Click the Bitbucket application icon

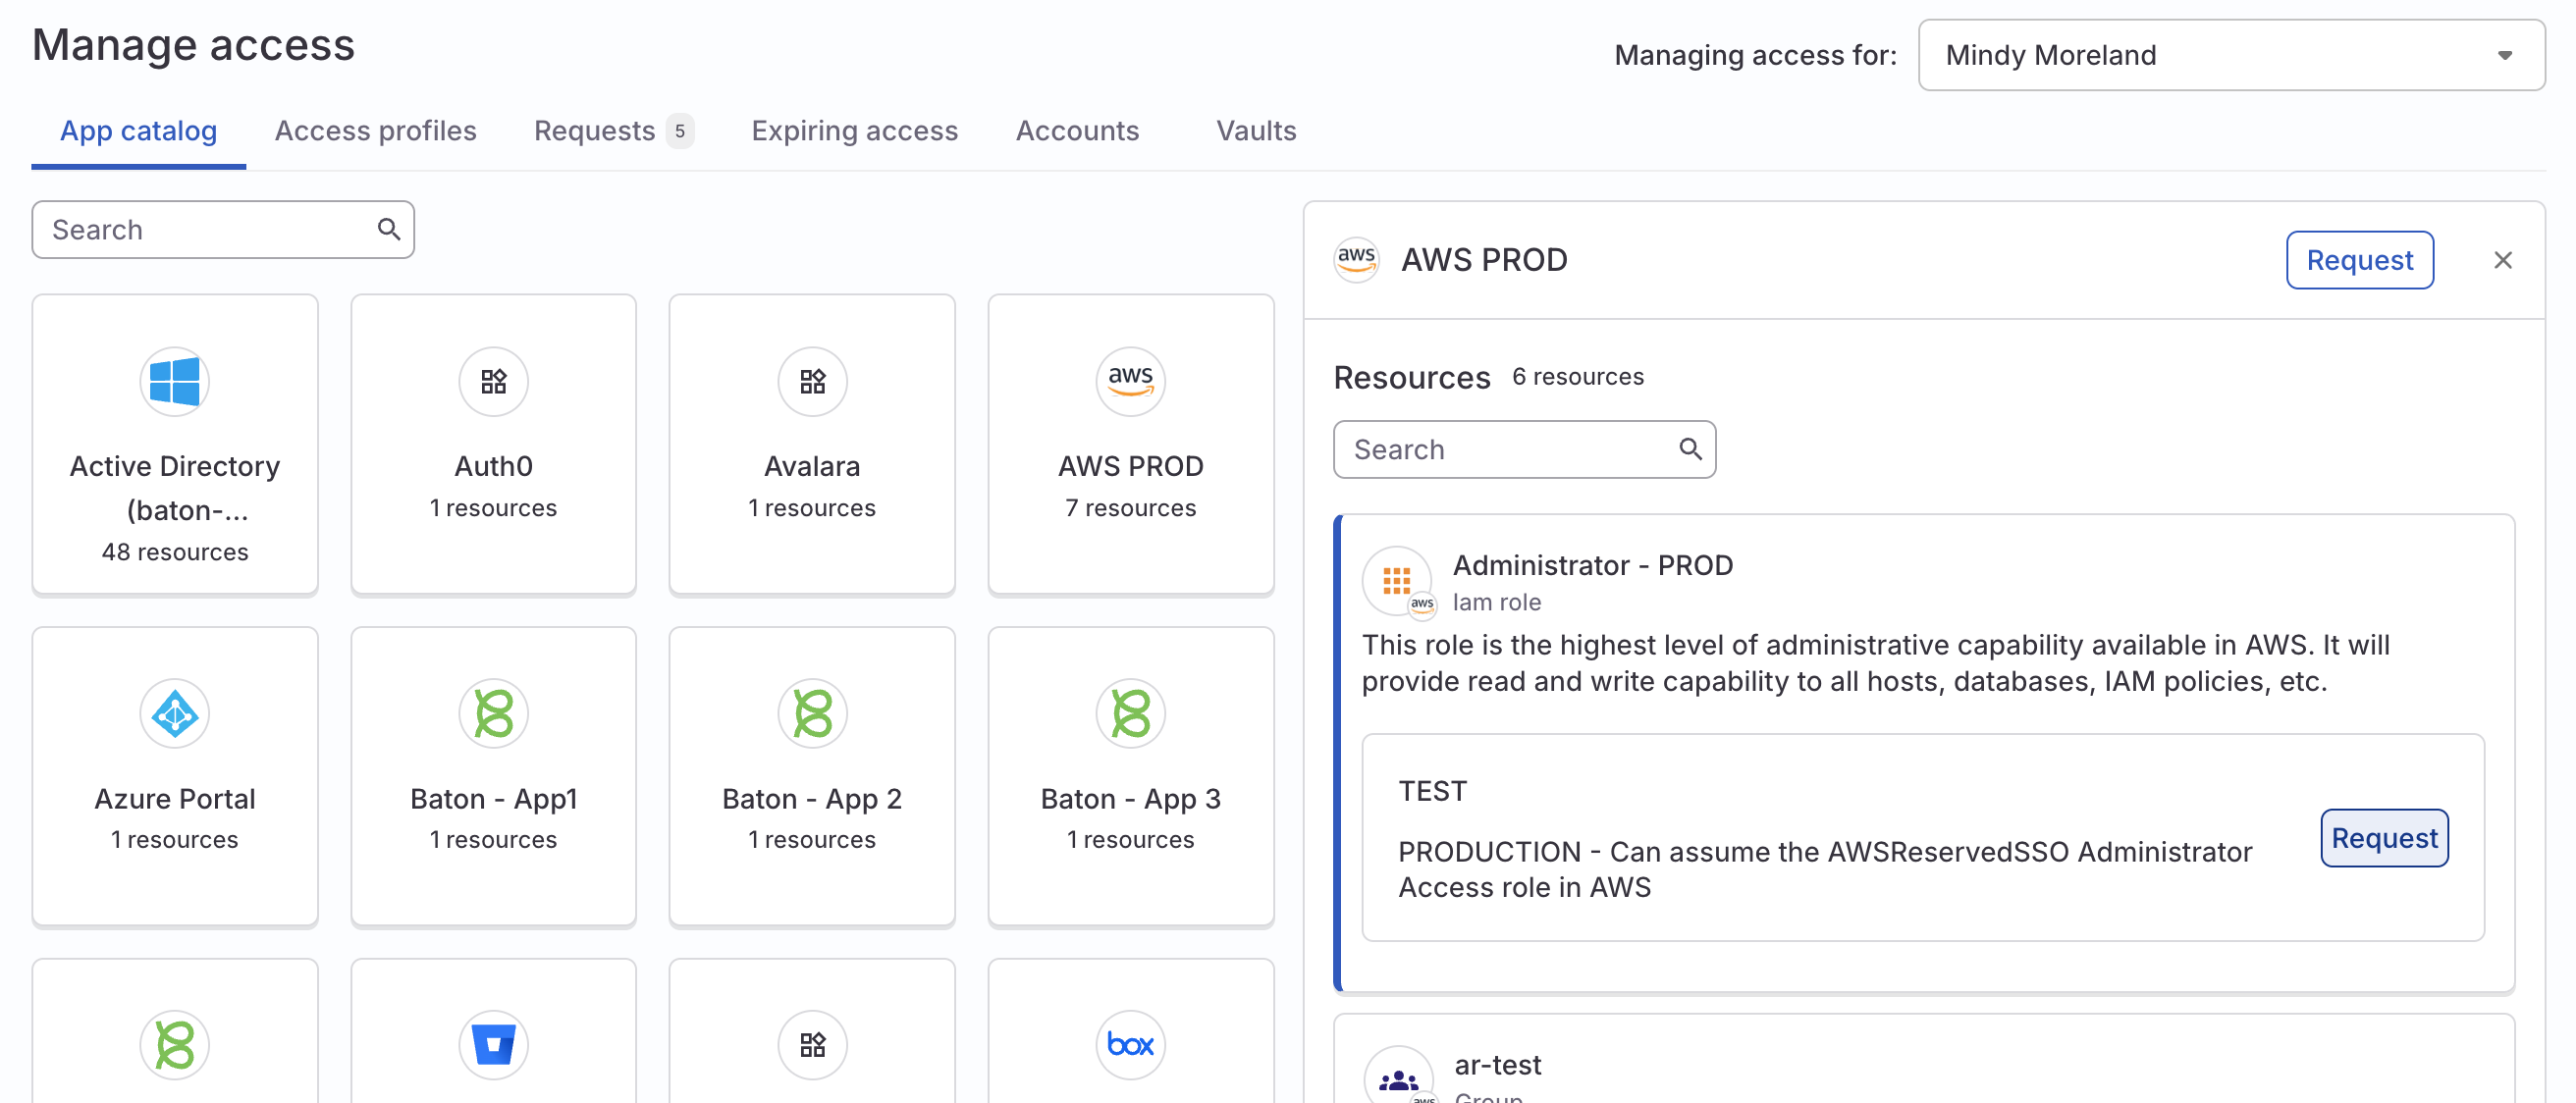tap(493, 1043)
